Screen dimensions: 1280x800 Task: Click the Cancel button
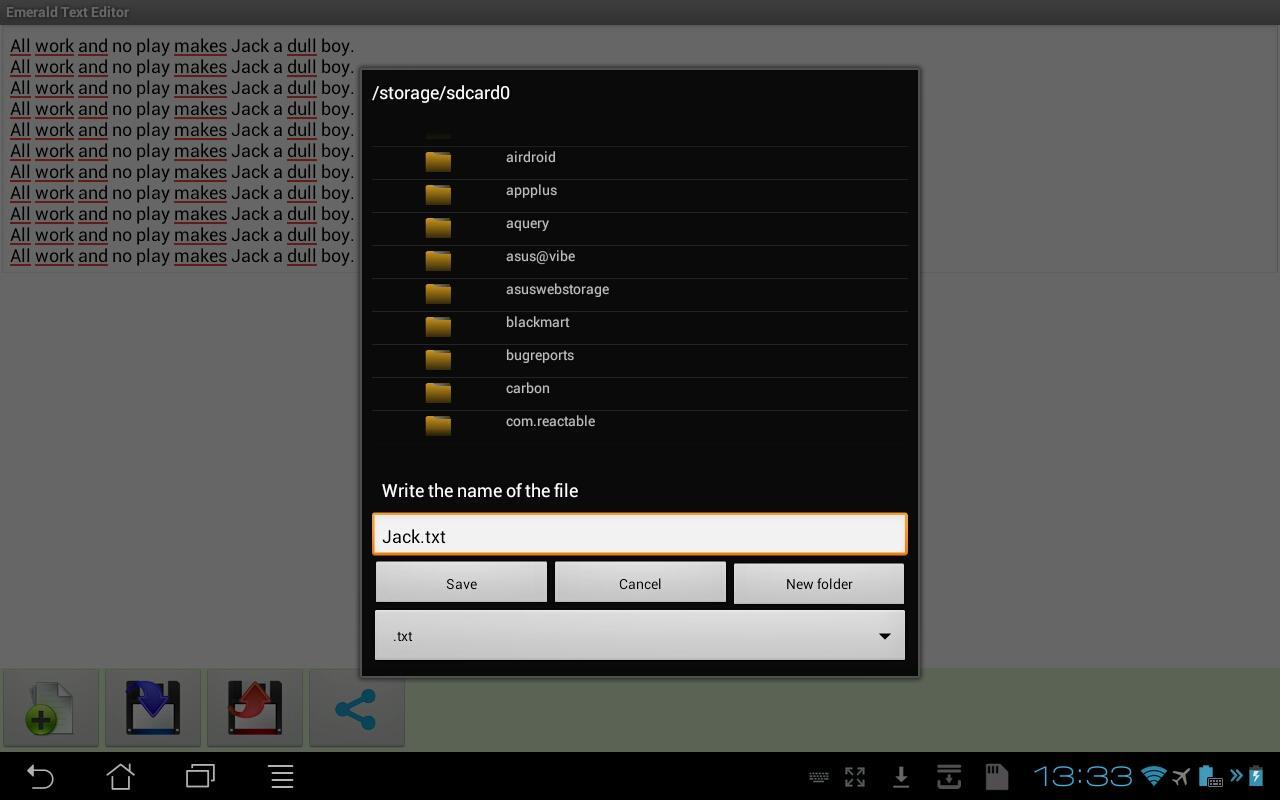pyautogui.click(x=640, y=583)
